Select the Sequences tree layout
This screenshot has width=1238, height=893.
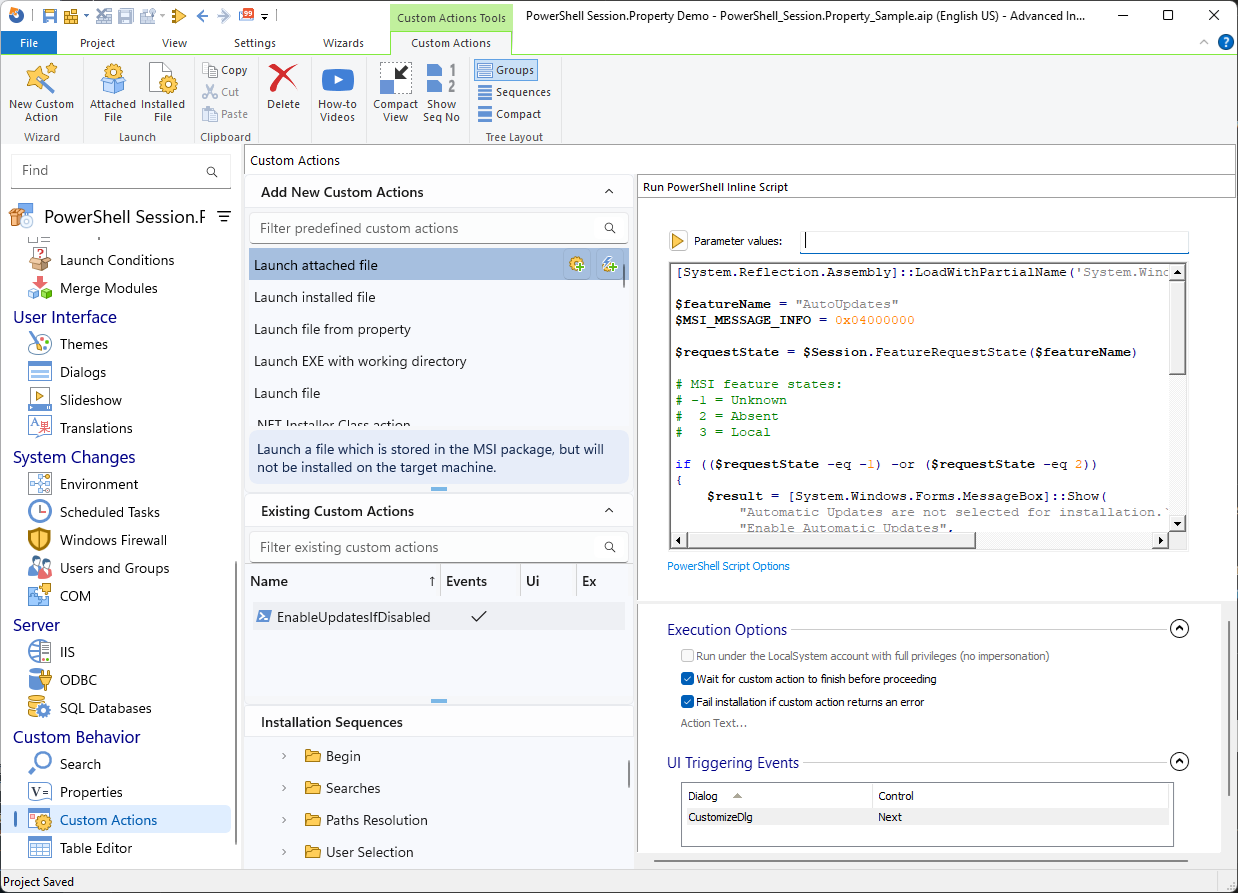(x=513, y=92)
